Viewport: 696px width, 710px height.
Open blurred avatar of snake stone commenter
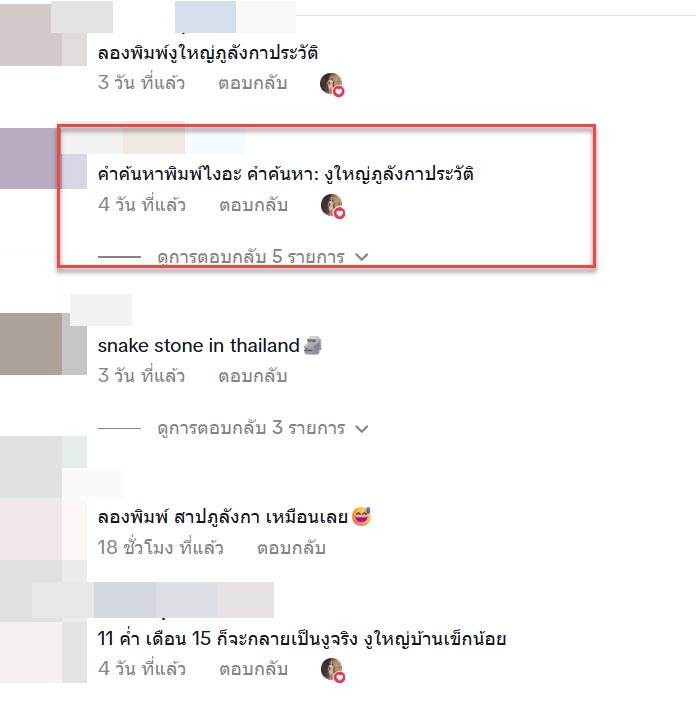pos(43,344)
